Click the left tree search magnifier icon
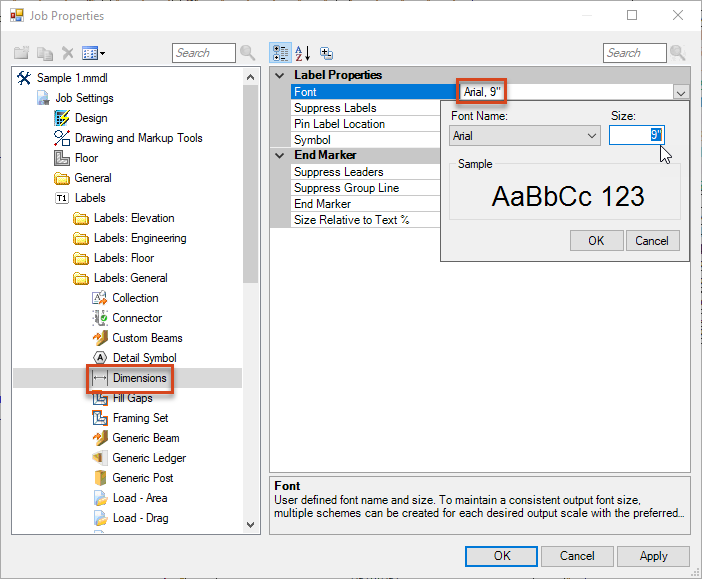Image resolution: width=702 pixels, height=579 pixels. click(x=248, y=53)
